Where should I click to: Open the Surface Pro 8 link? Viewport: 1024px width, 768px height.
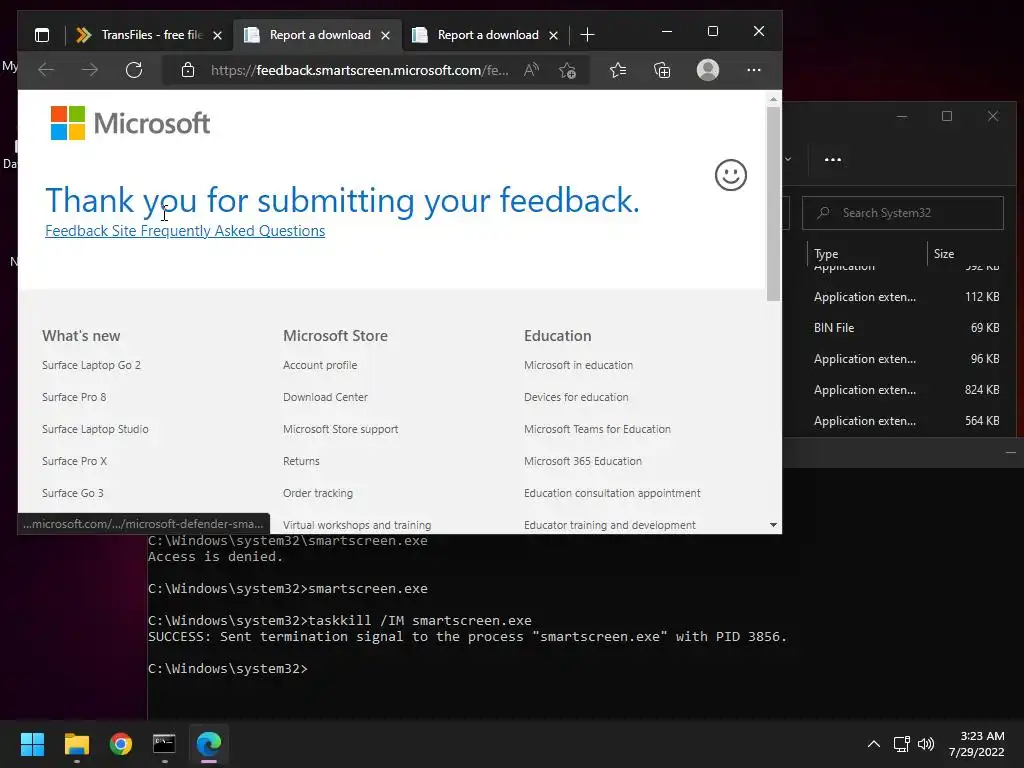pos(74,397)
